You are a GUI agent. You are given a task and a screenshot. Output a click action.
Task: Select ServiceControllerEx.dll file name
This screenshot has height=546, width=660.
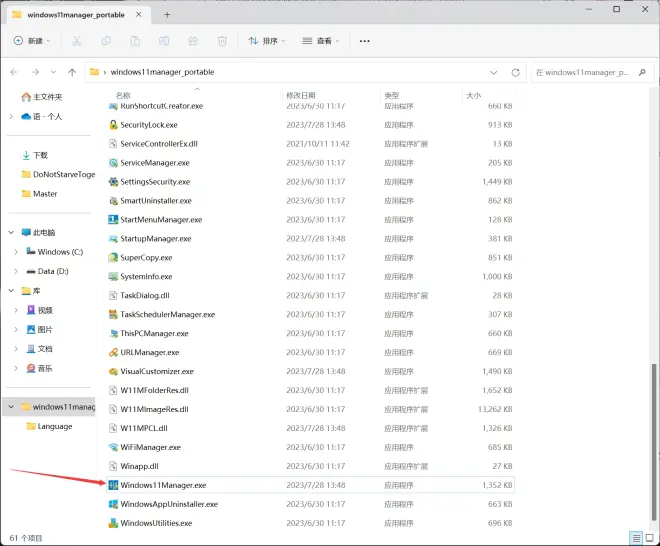click(x=159, y=144)
